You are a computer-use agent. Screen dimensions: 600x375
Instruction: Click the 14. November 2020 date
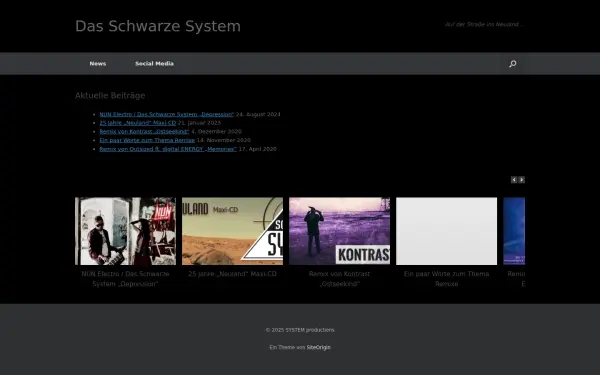click(x=224, y=140)
